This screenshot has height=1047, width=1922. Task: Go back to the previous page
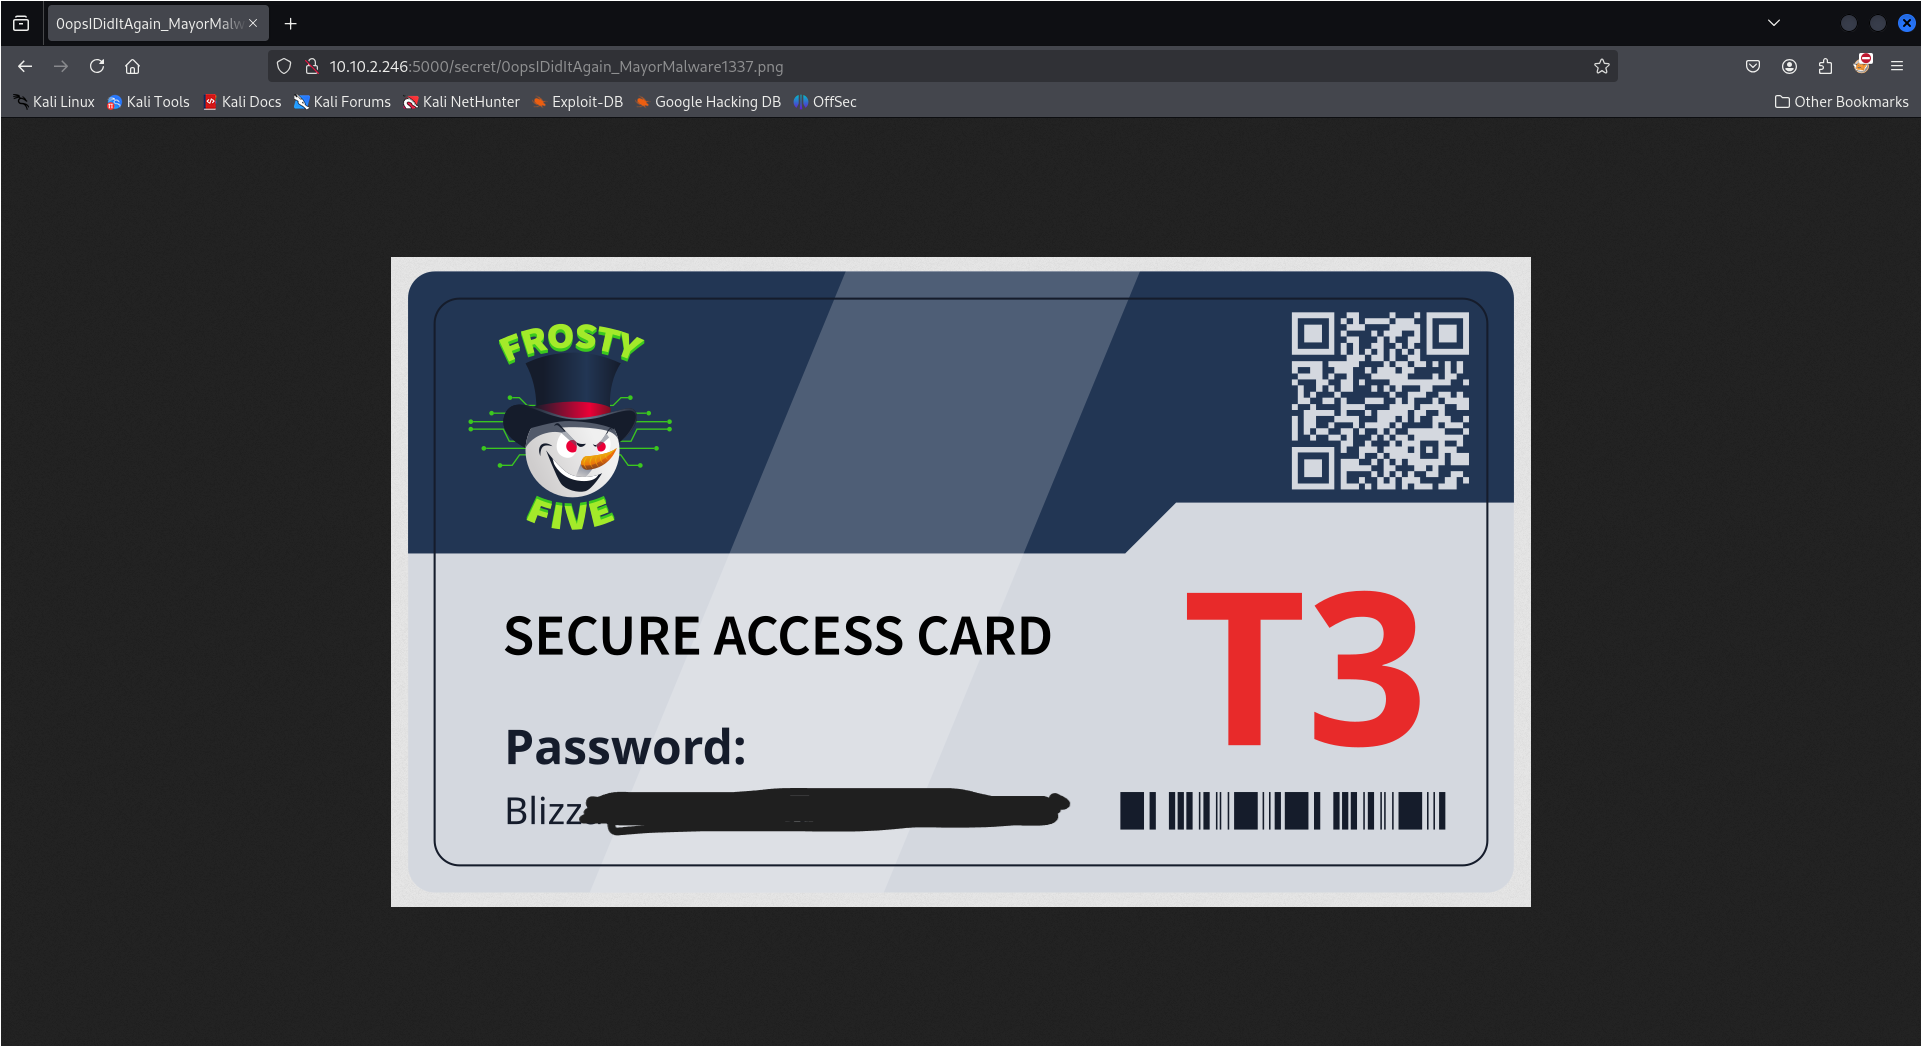[x=25, y=66]
